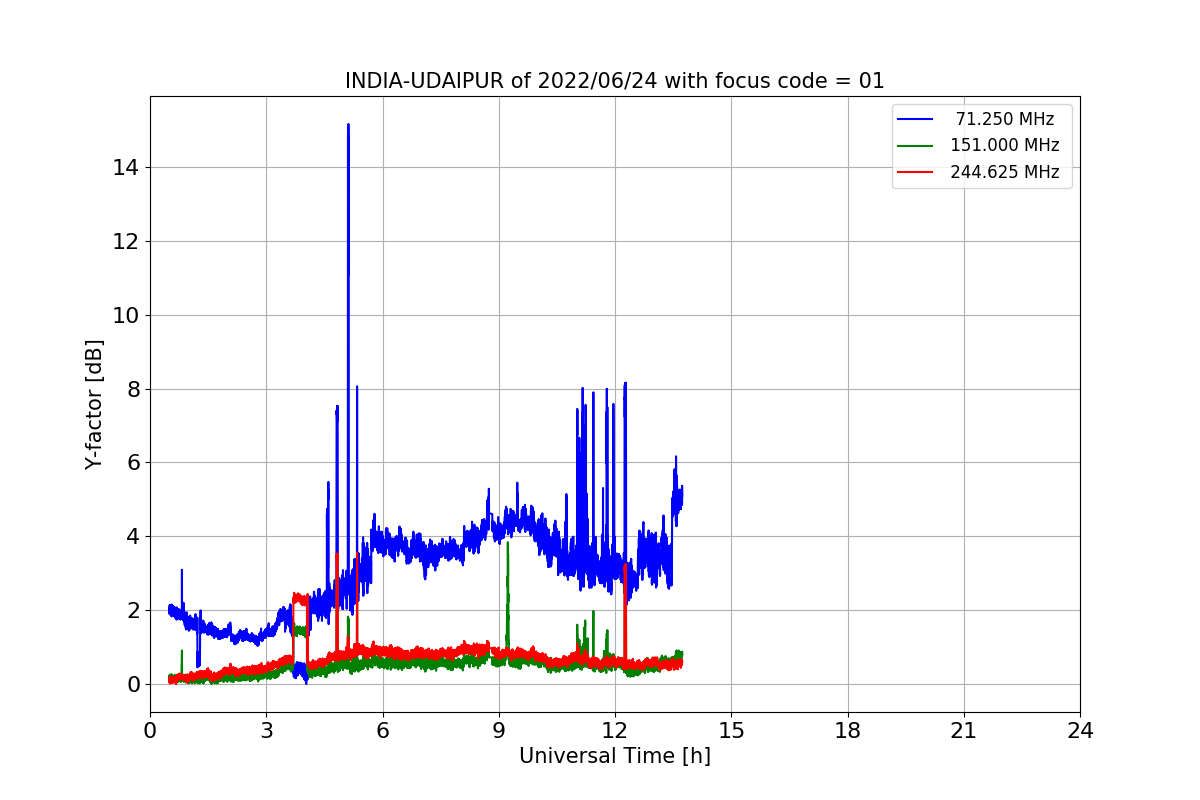1200x800 pixels.
Task: Click the Y-factor [dB] axis label
Action: (94, 404)
